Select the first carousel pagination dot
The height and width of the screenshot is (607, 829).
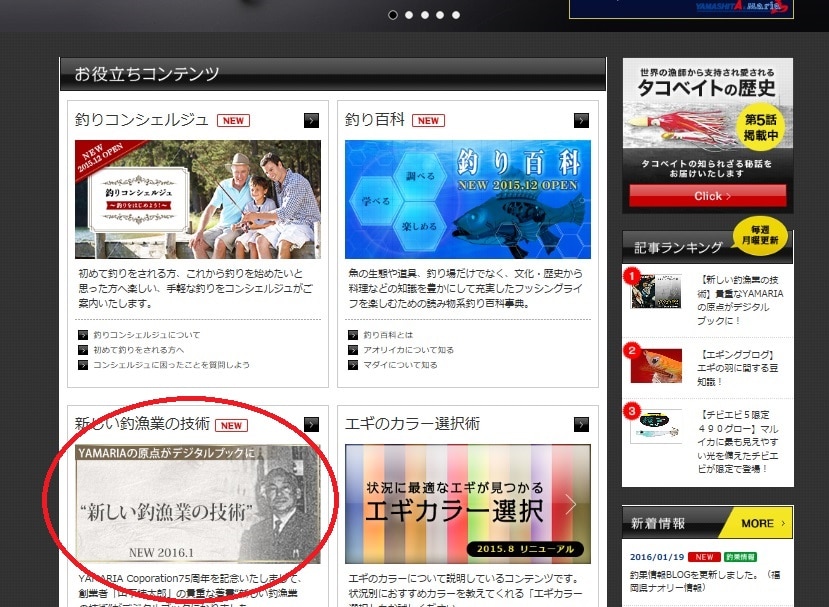393,15
